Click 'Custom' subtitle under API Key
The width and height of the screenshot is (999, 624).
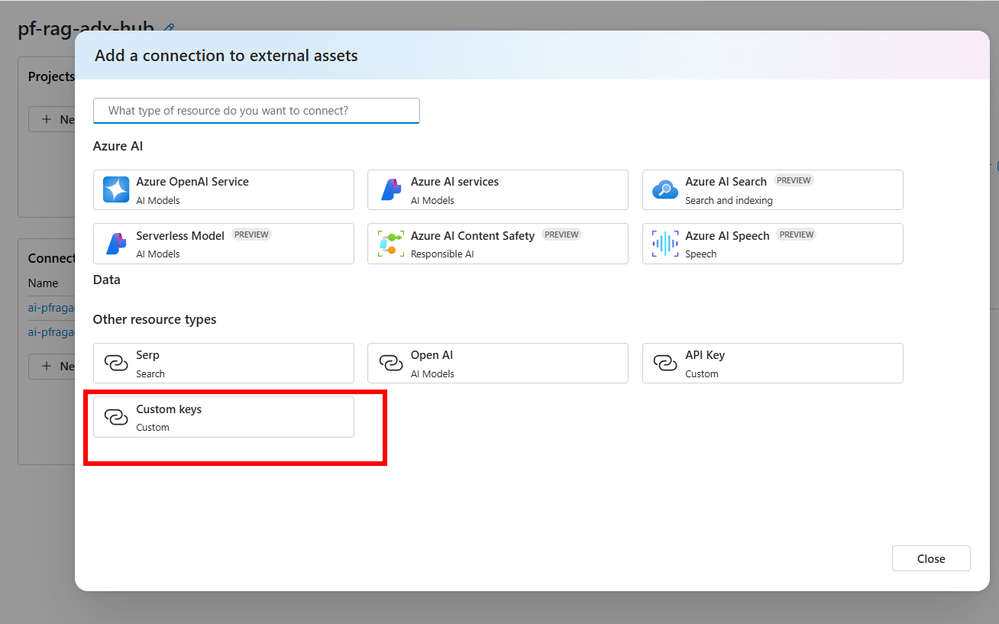click(701, 374)
